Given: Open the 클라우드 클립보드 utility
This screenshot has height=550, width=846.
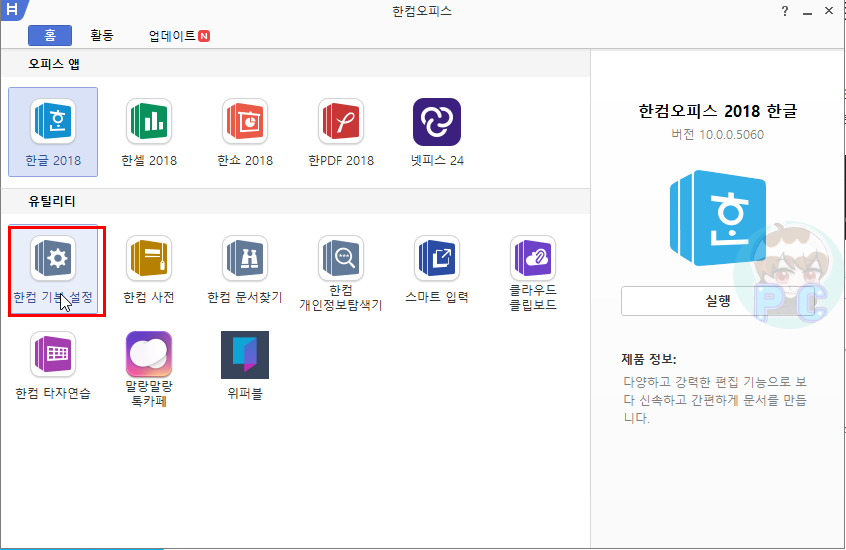Looking at the screenshot, I should [x=533, y=273].
